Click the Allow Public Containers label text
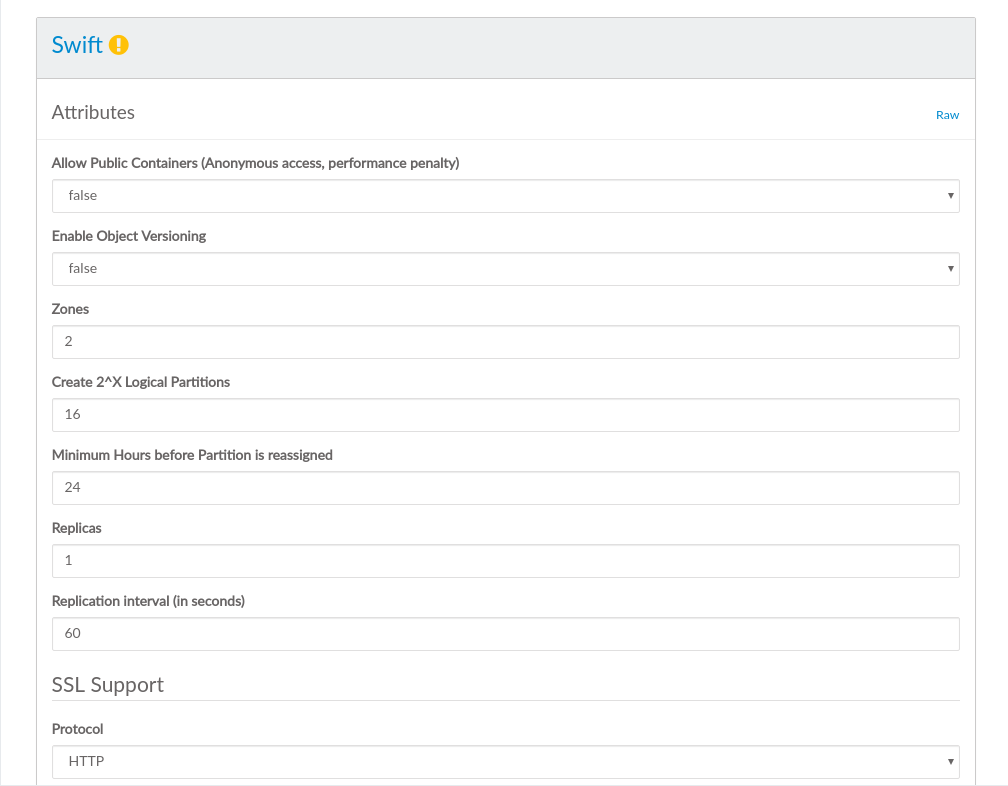 coord(255,163)
